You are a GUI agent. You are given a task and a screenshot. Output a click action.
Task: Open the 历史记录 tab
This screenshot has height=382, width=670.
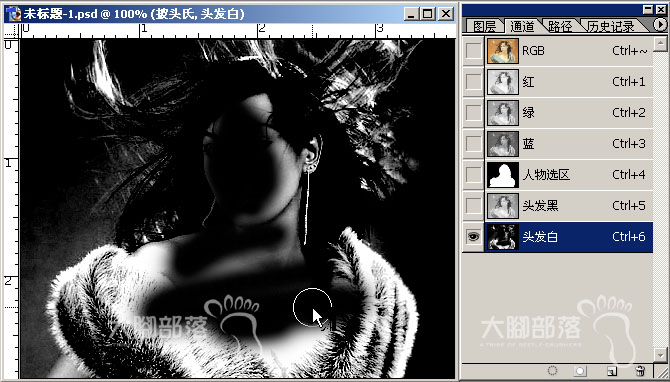click(611, 26)
